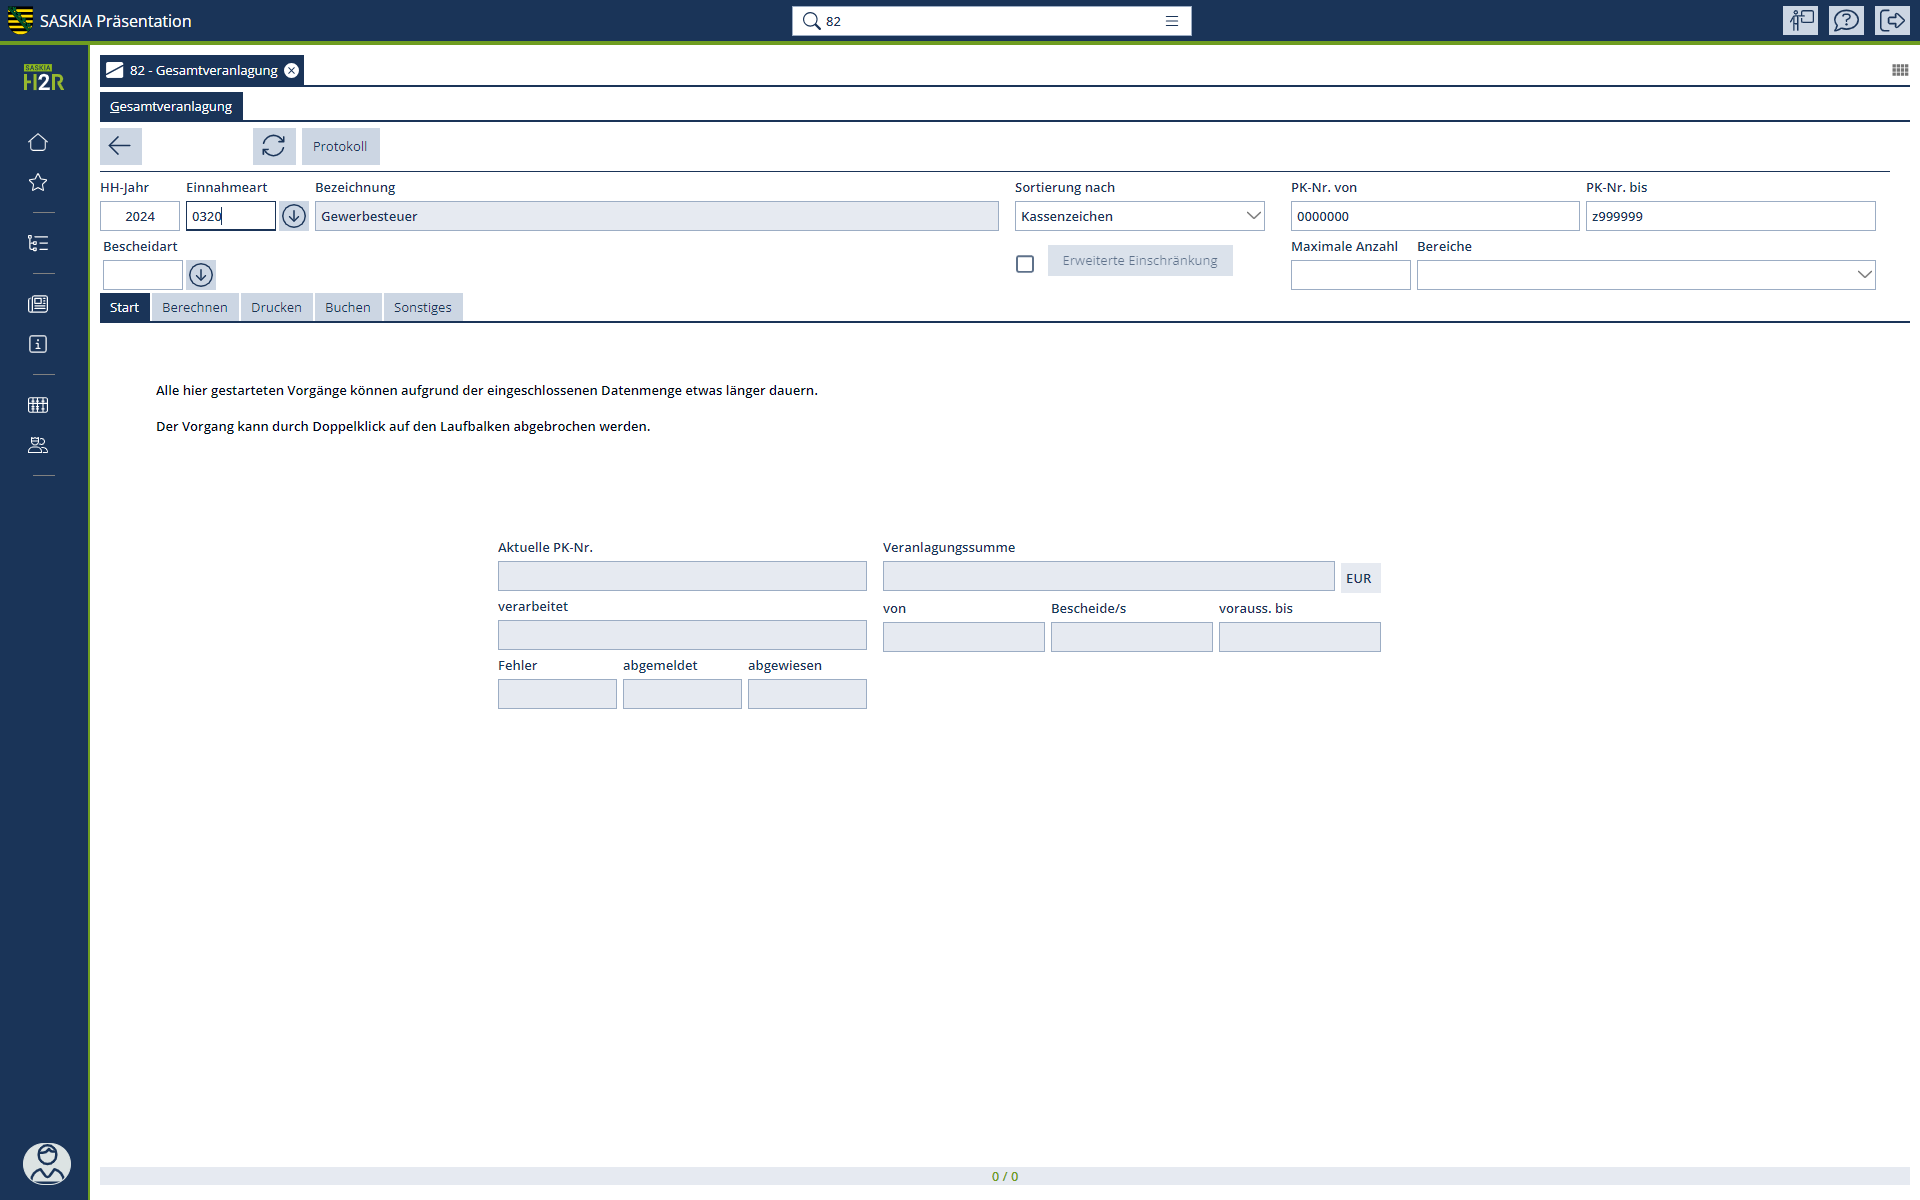The height and width of the screenshot is (1200, 1920).
Task: Click the refresh arrows icon
Action: click(273, 146)
